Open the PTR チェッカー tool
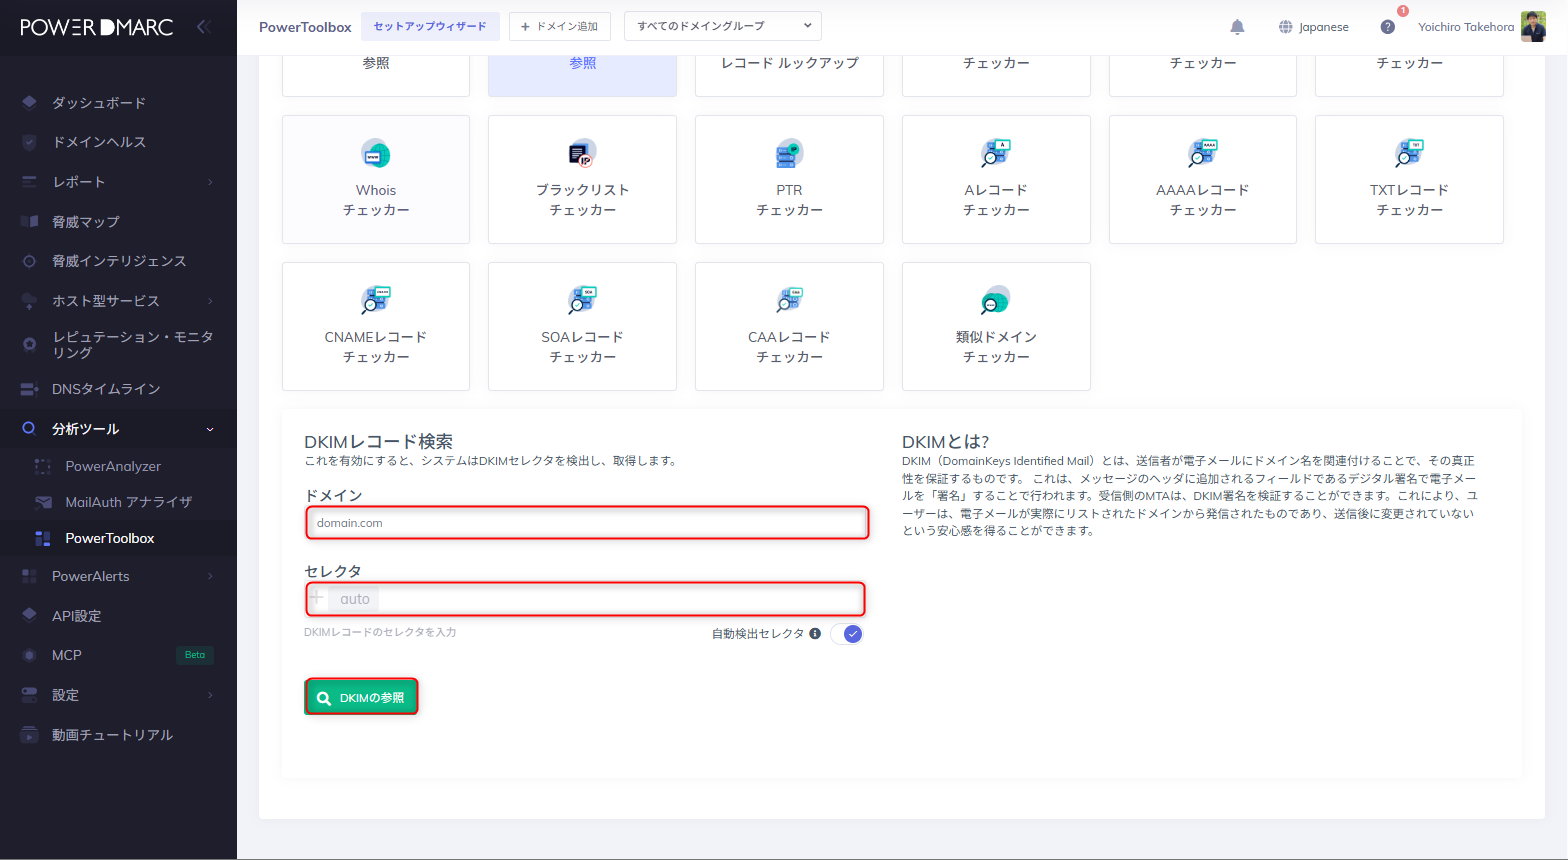The height and width of the screenshot is (860, 1568). click(789, 179)
